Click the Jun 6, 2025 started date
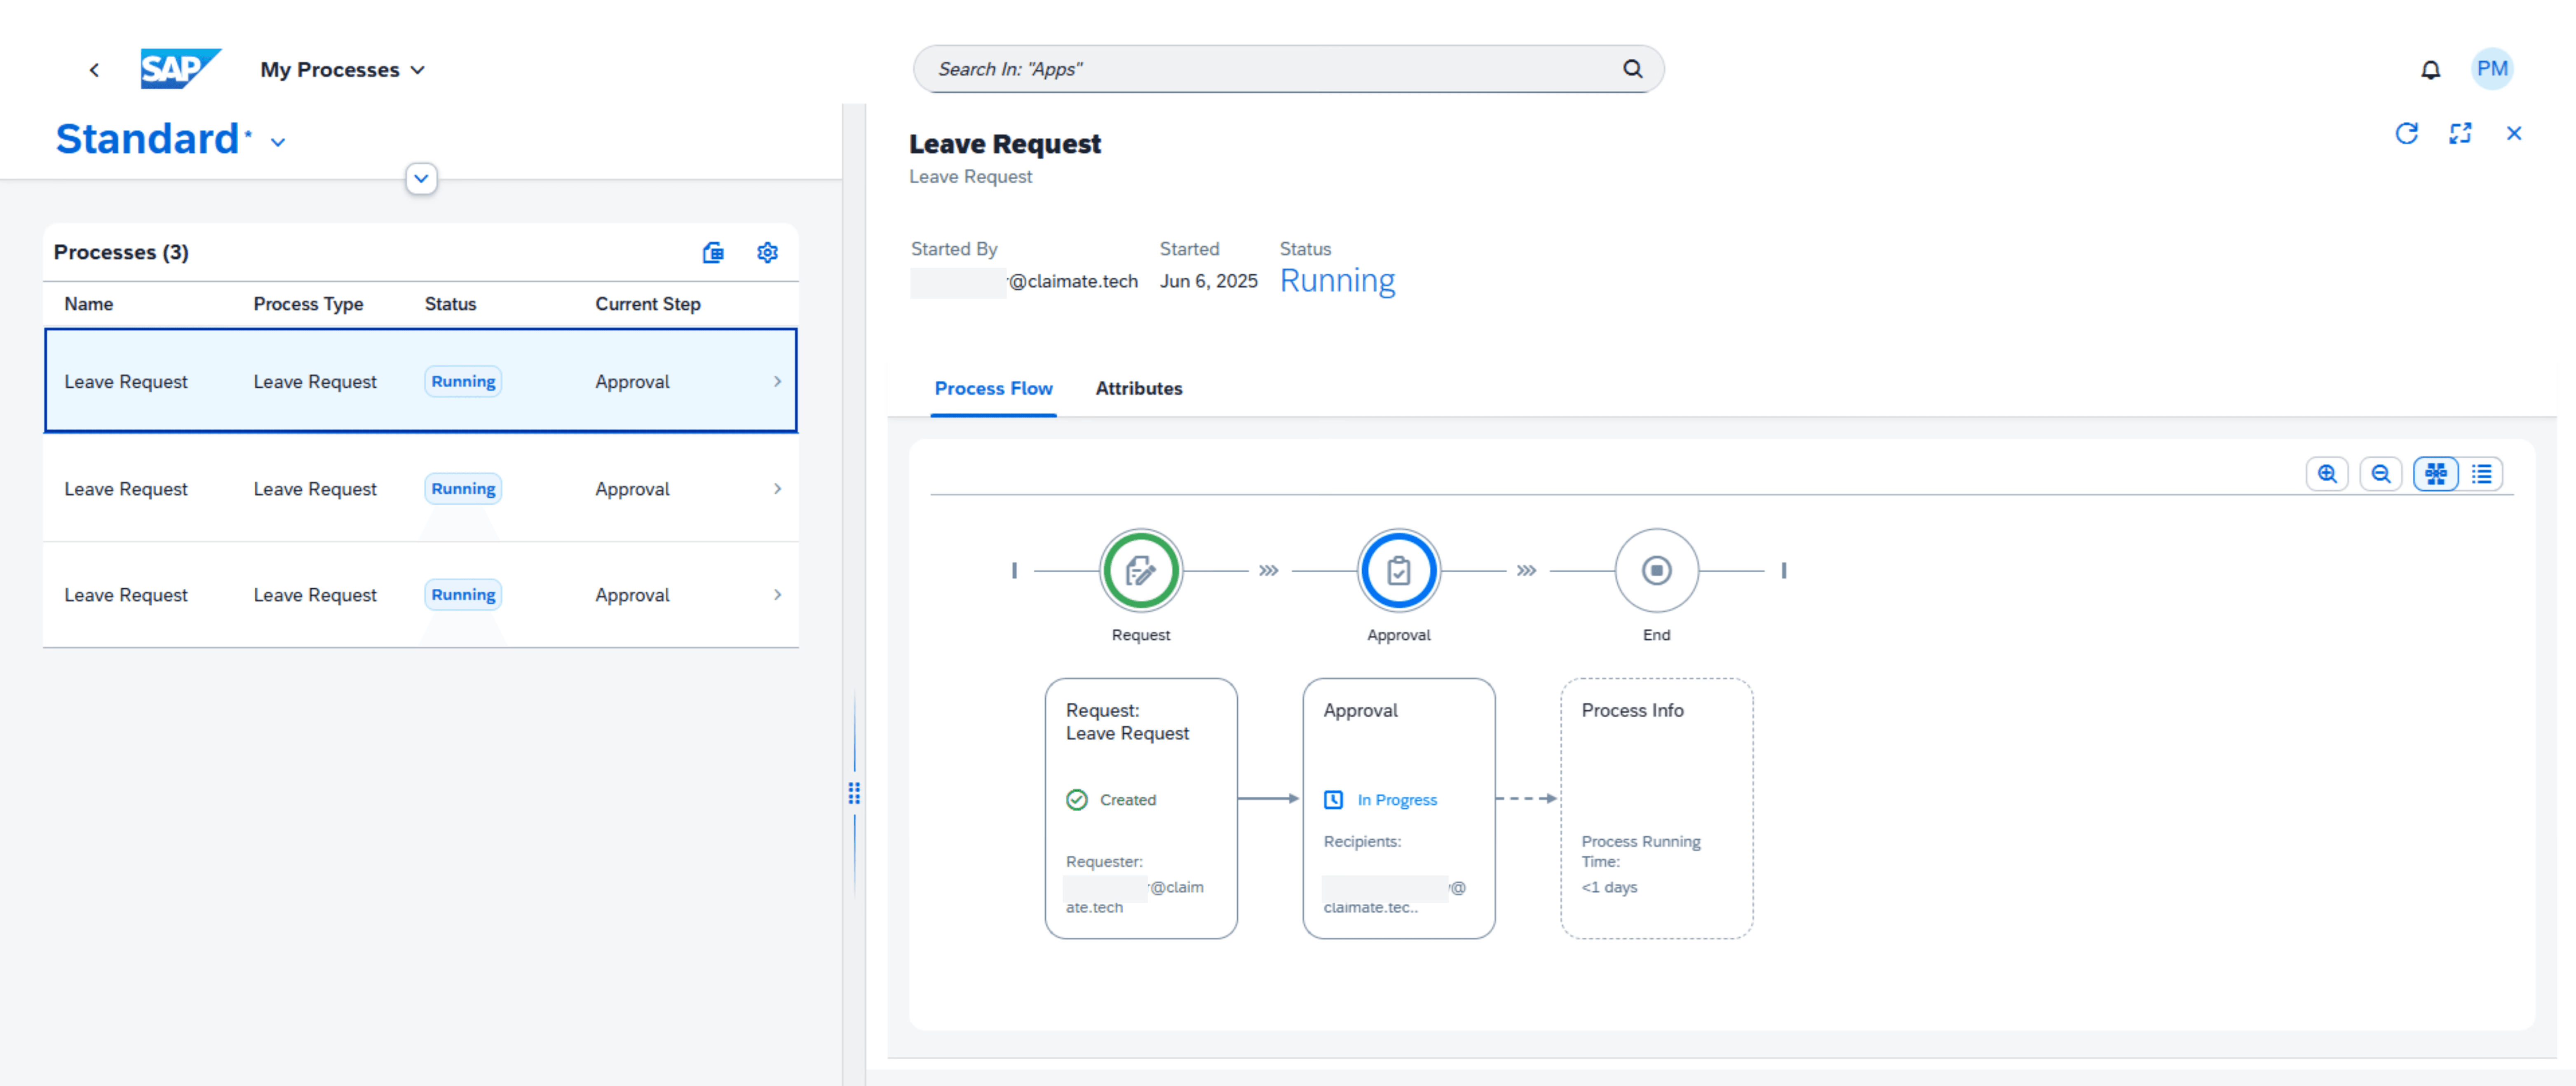Screen dimensions: 2576x1086 [1208, 282]
